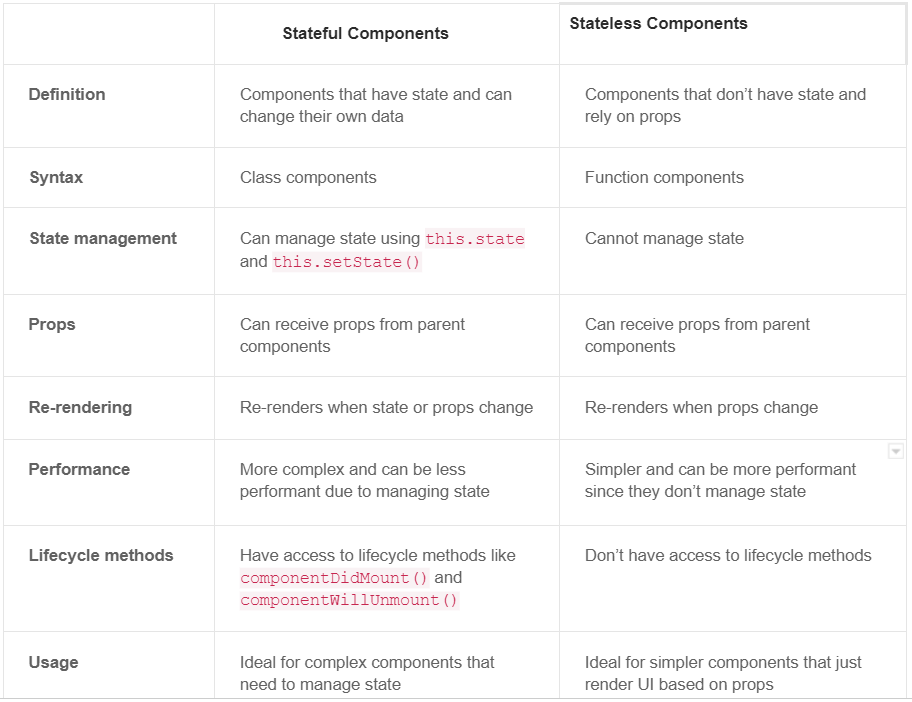Select the Re-rendering row label
Screen dimensions: 912x702
(x=80, y=408)
